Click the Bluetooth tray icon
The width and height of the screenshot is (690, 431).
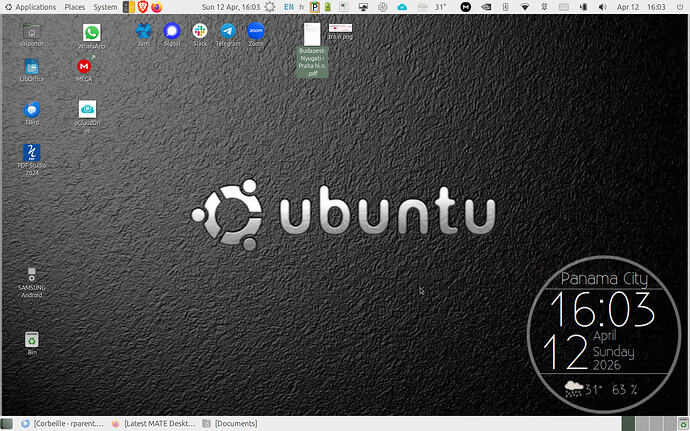pos(544,7)
